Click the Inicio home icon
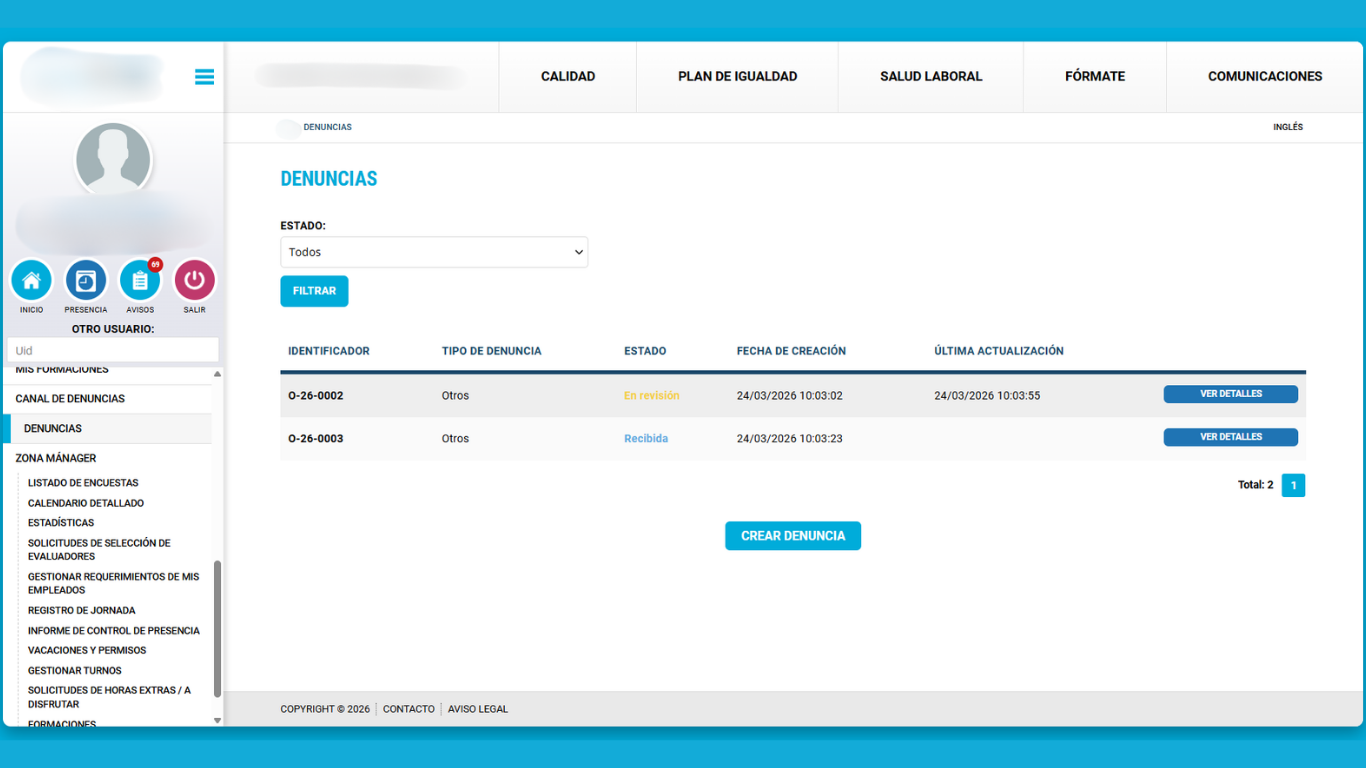 (x=32, y=281)
